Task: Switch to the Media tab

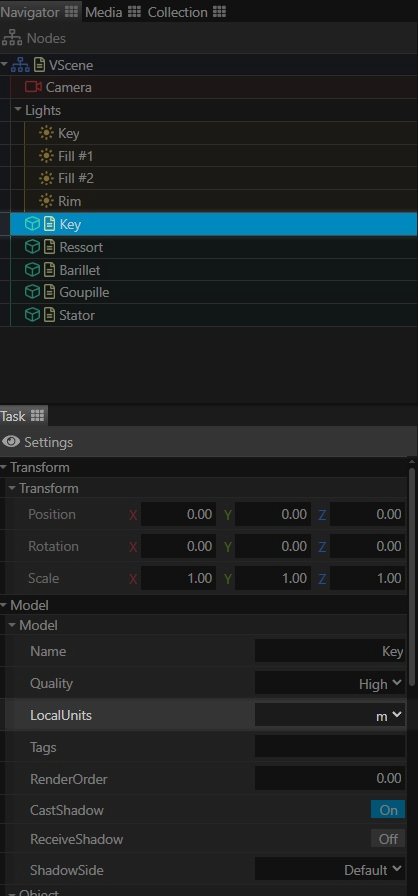Action: pos(113,11)
